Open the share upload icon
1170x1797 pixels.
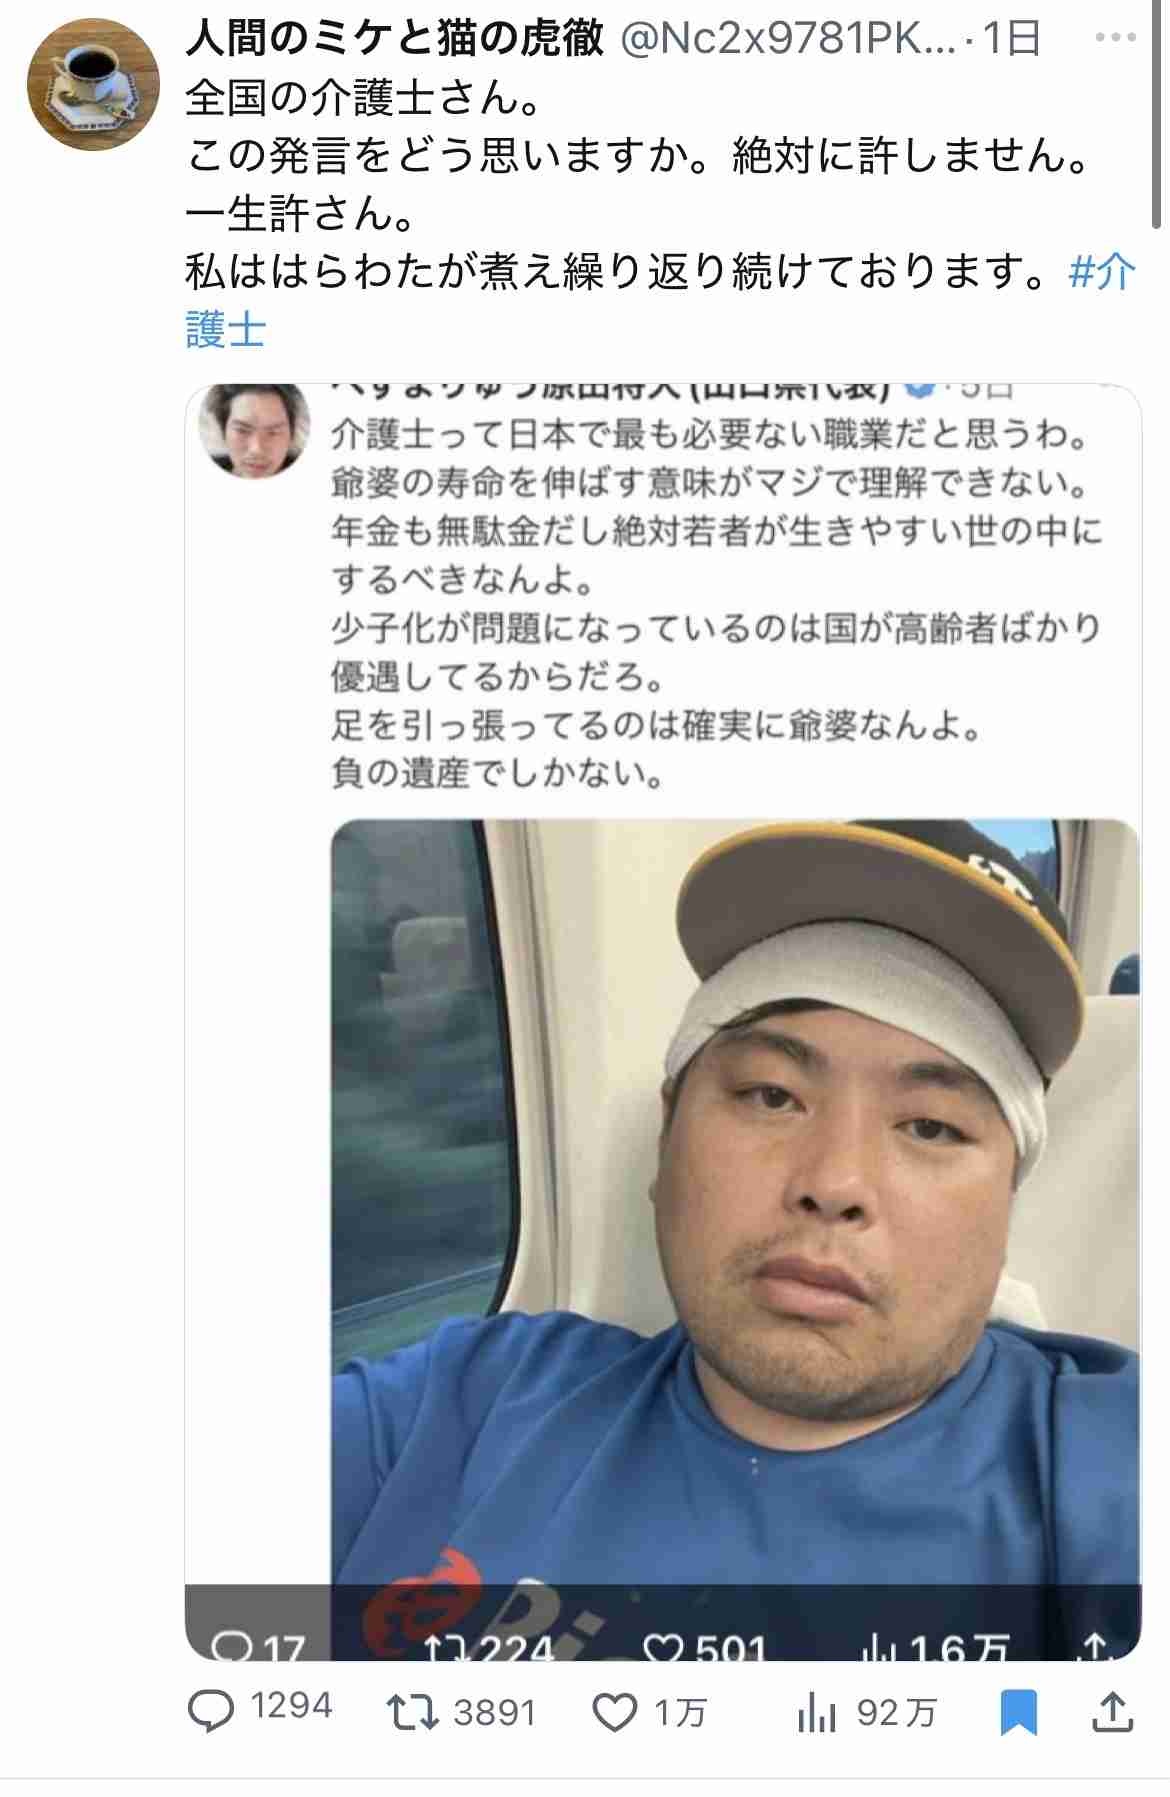click(x=1111, y=1712)
